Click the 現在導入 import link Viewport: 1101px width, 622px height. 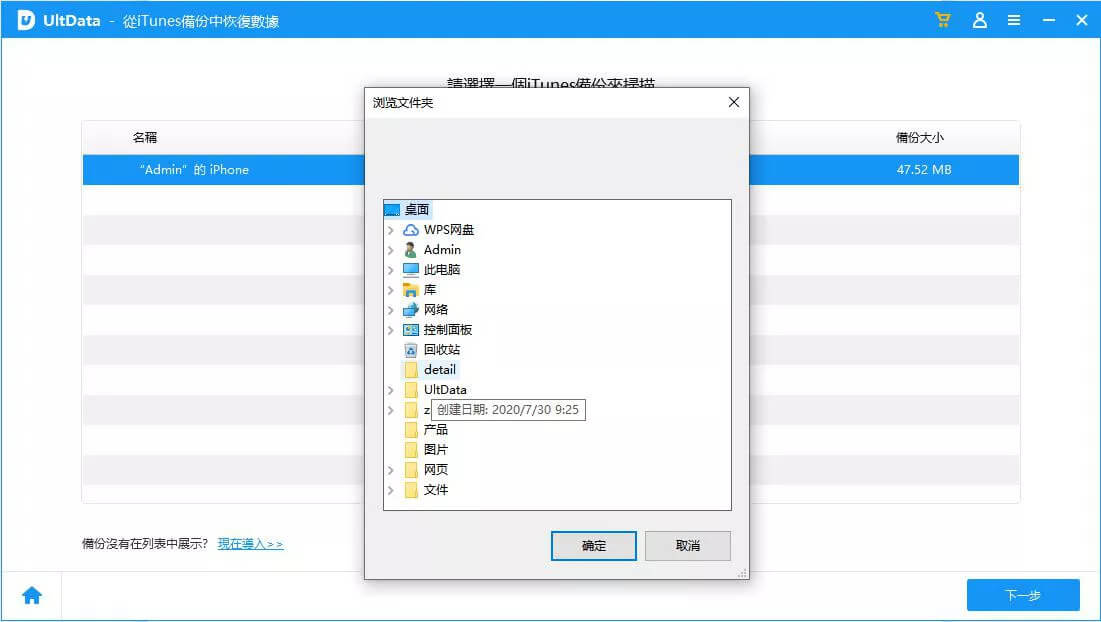tap(250, 544)
